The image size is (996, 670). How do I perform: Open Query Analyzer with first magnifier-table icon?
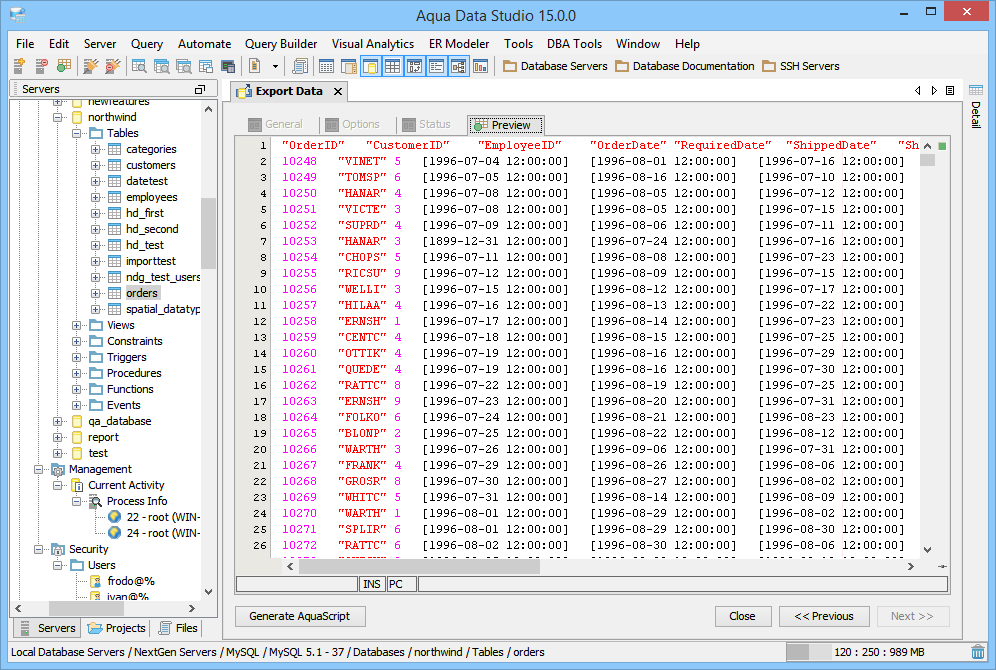[139, 65]
